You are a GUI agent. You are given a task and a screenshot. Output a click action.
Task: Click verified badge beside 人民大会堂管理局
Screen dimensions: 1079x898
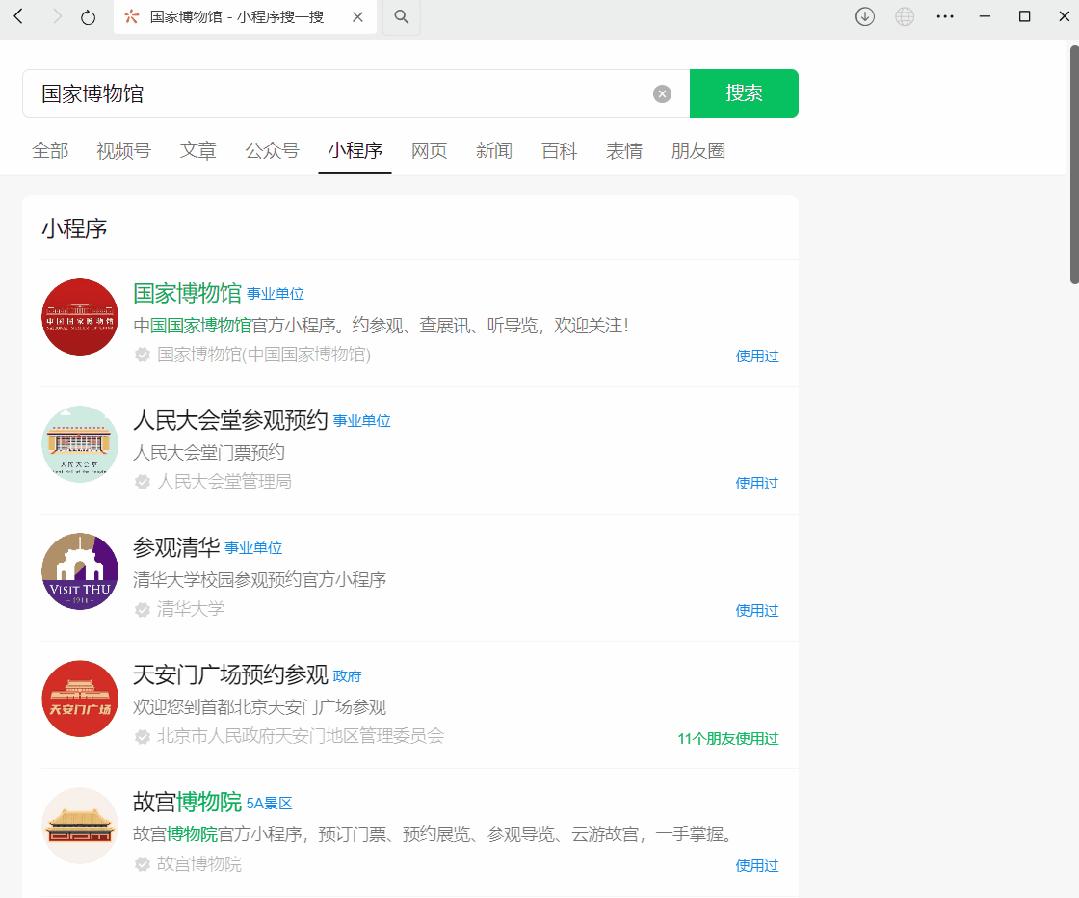[142, 482]
